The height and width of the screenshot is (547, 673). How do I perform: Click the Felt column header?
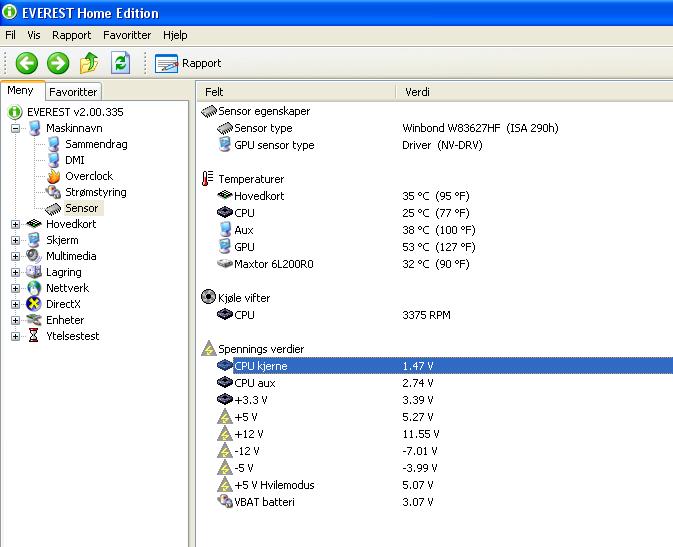pyautogui.click(x=296, y=92)
